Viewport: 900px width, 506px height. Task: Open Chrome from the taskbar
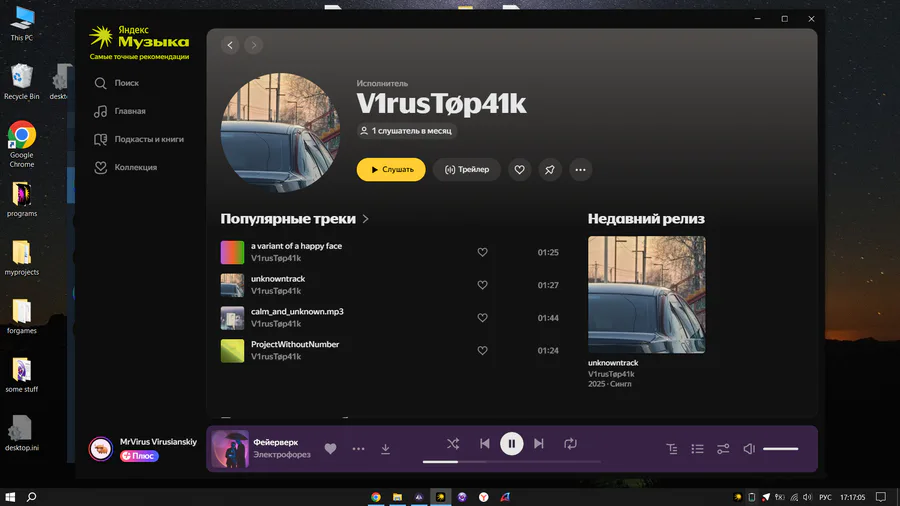click(375, 497)
